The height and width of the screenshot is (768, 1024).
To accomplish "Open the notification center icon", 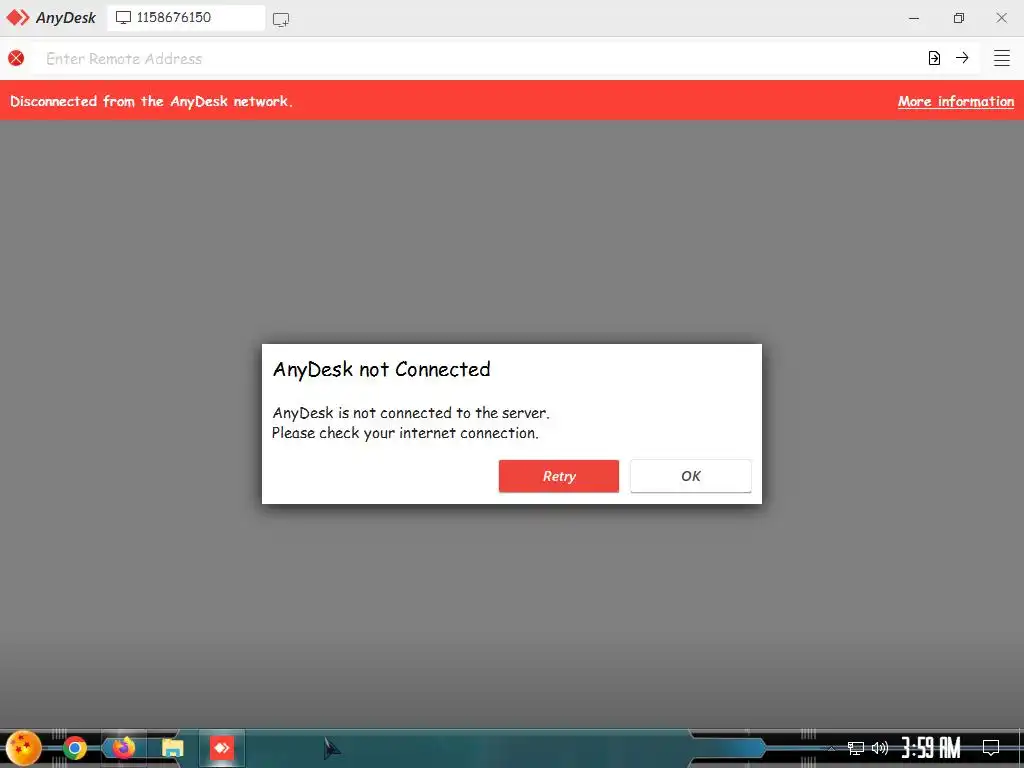I will (x=991, y=748).
